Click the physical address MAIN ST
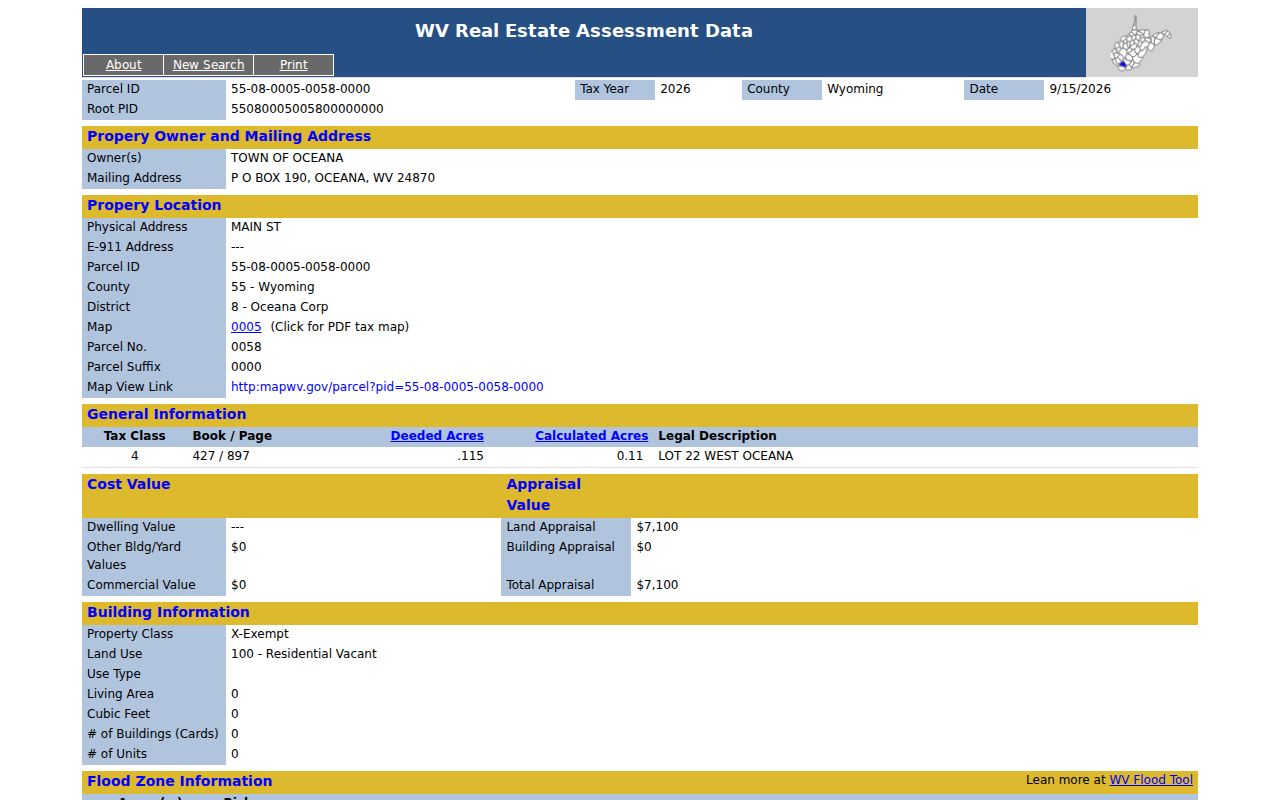Screen dimensions: 1280x800 [256, 227]
